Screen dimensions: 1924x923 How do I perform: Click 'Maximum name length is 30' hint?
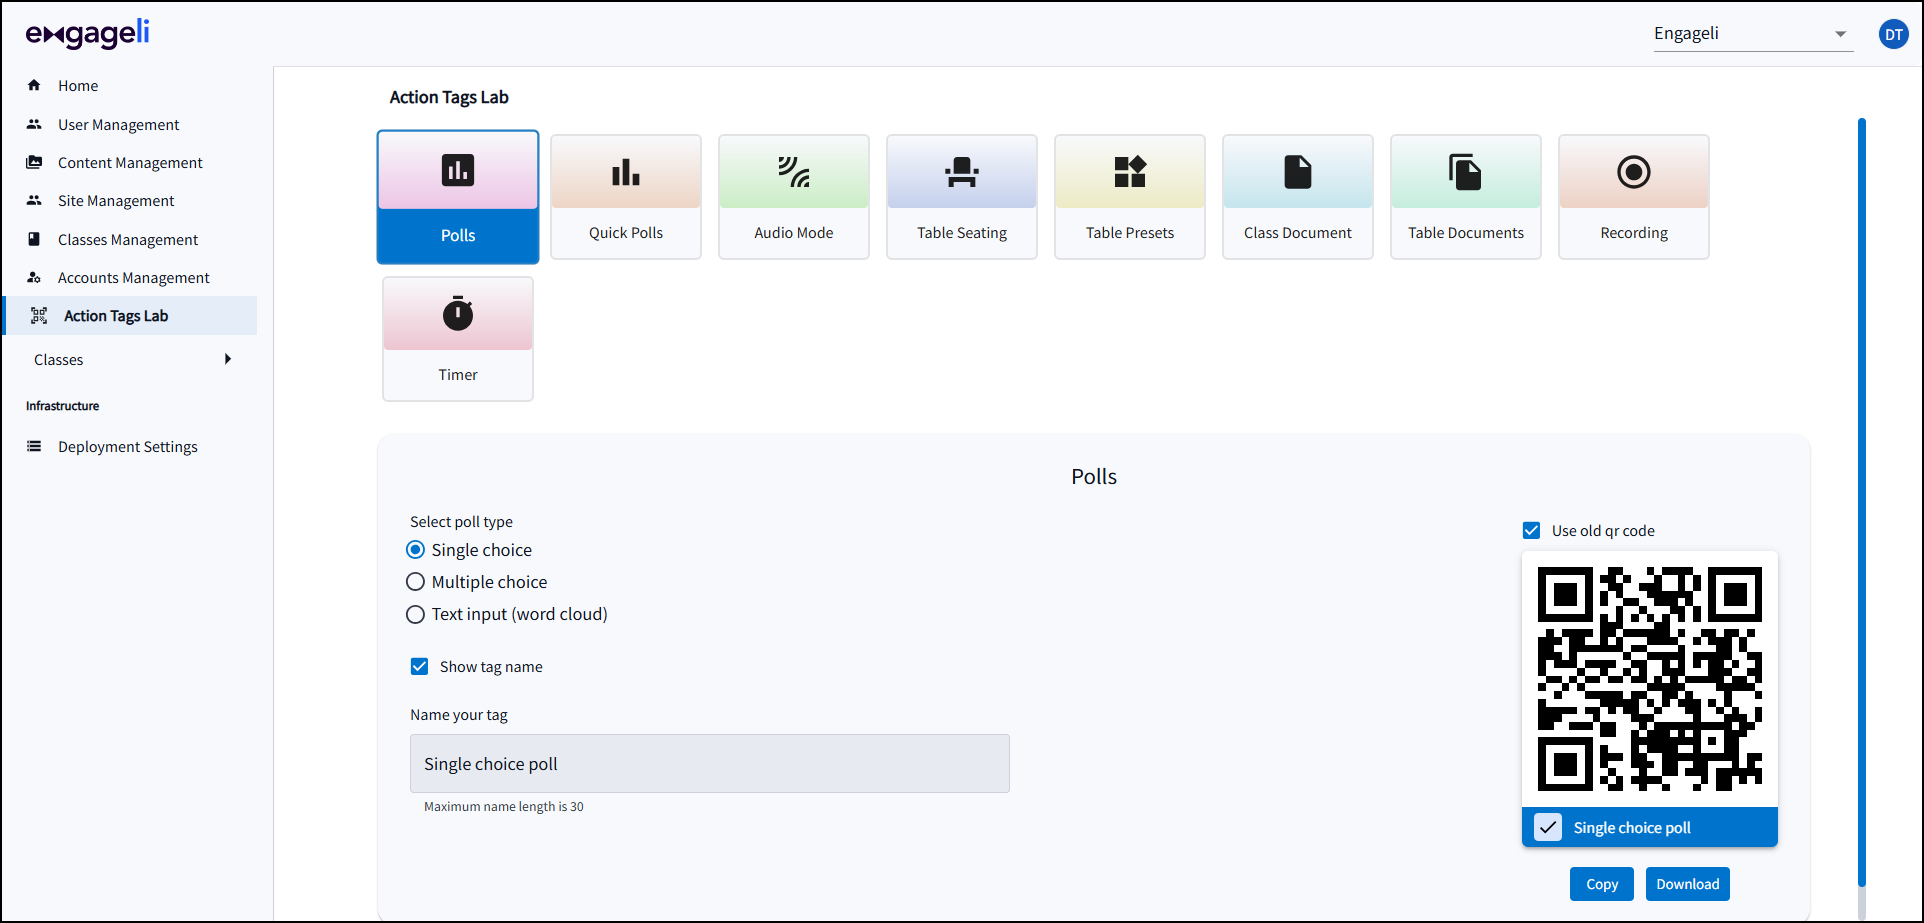tap(504, 806)
